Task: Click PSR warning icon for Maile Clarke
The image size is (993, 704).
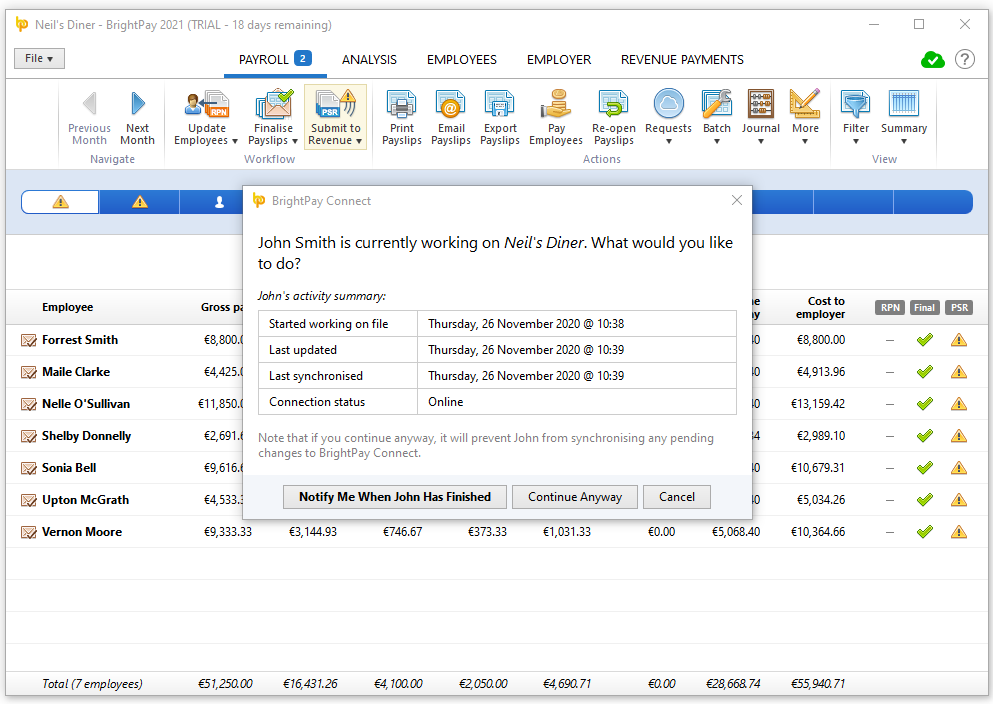Action: click(x=959, y=372)
